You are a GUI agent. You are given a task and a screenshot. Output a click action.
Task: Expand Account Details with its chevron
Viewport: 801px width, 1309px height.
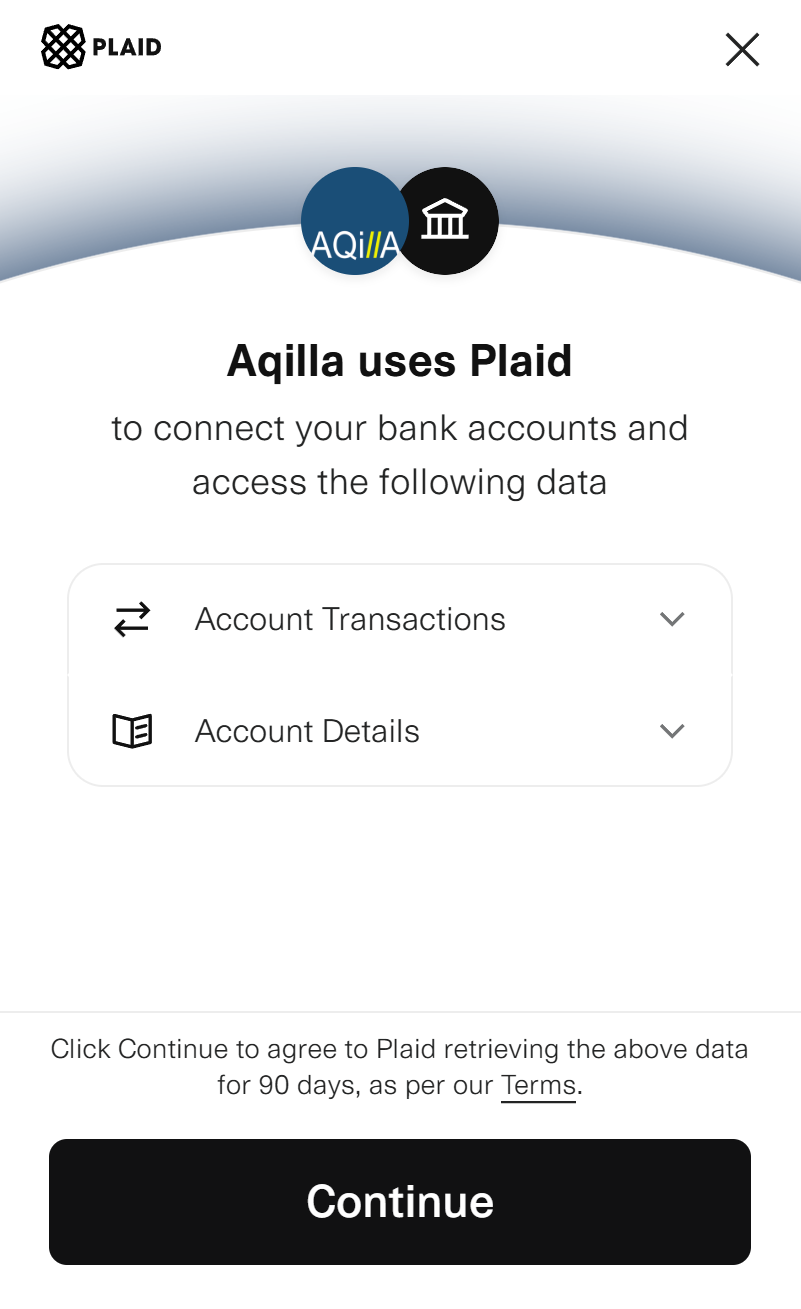coord(672,731)
